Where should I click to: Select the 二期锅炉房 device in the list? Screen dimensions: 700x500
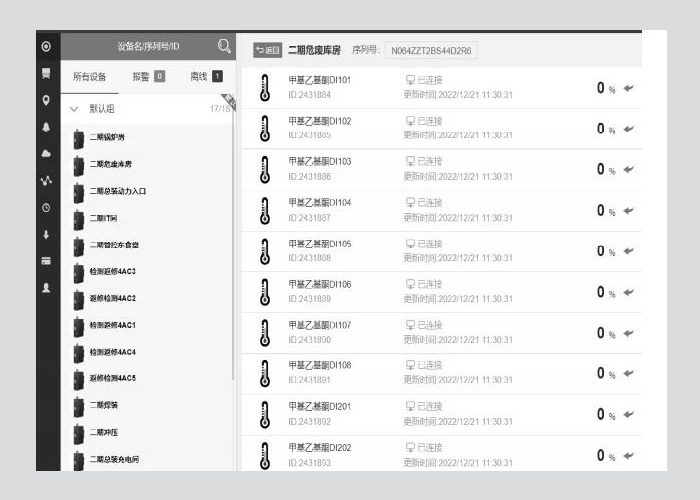107,137
